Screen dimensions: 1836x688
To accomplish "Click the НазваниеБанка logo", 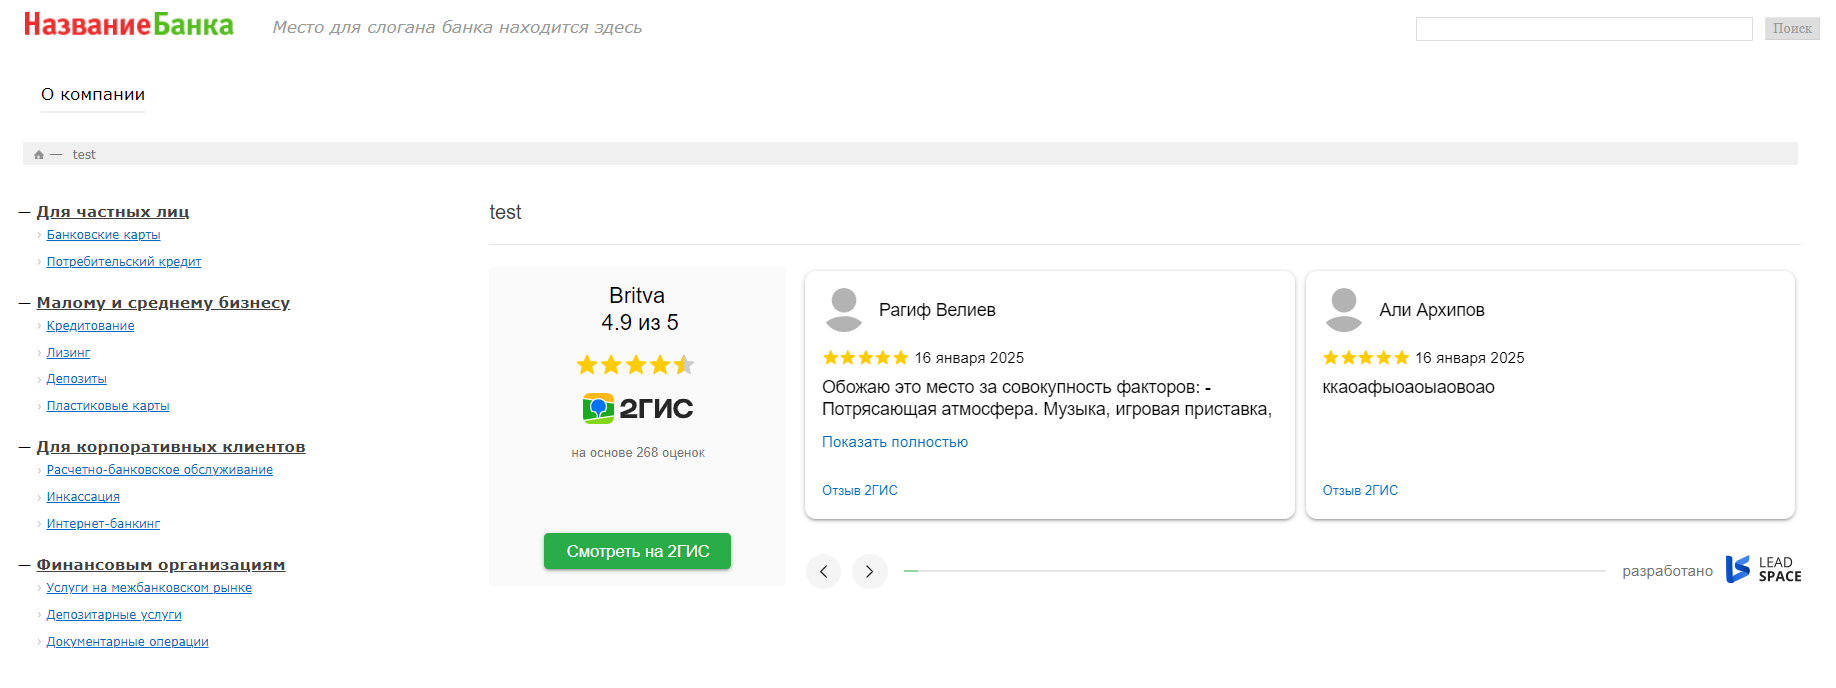I will [x=128, y=25].
